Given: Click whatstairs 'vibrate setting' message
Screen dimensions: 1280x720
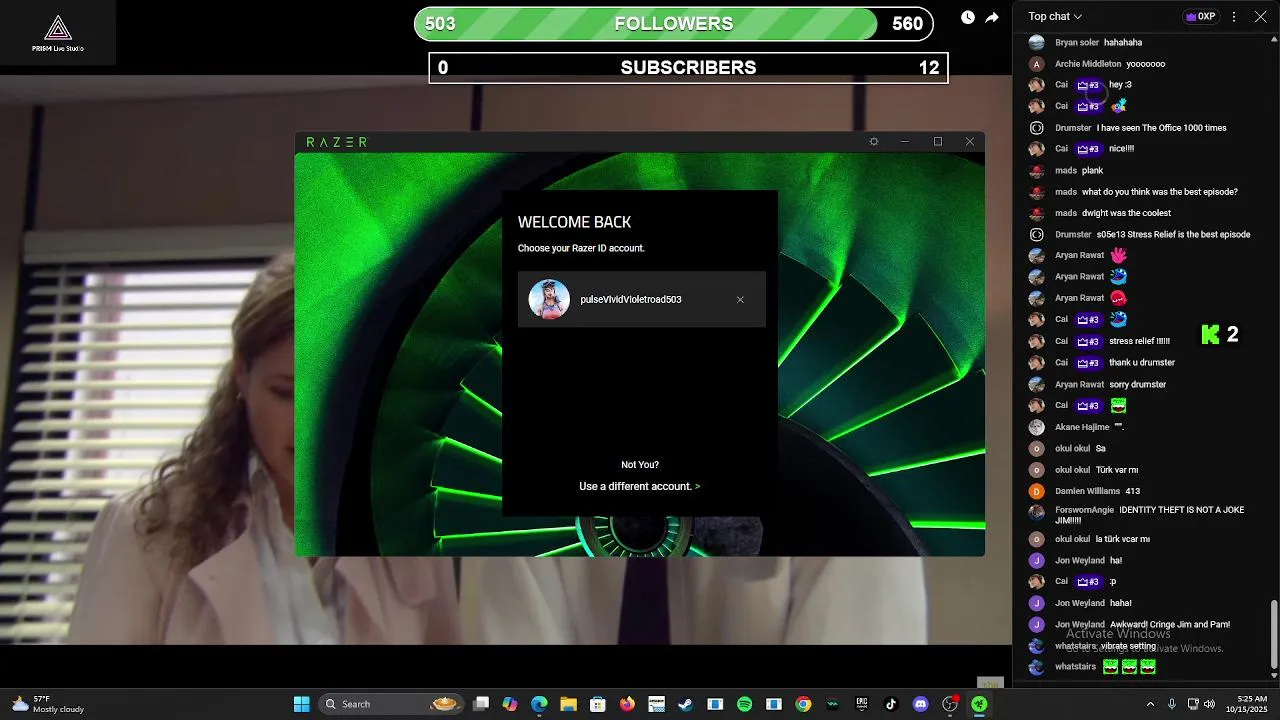Looking at the screenshot, I should [x=1128, y=646].
